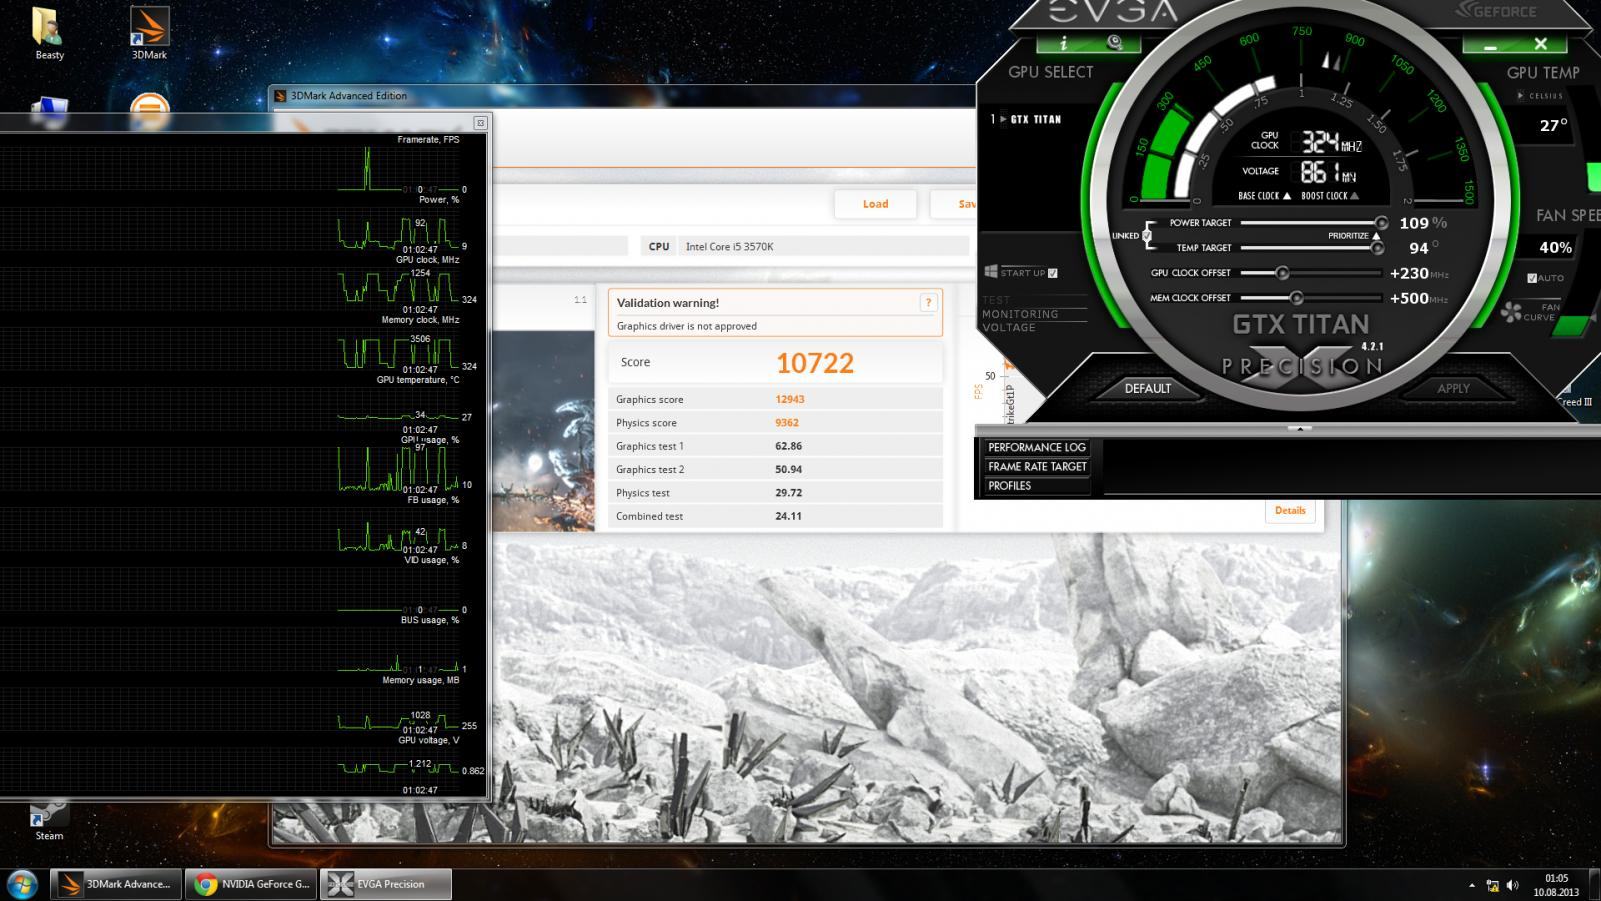This screenshot has width=1601, height=901.
Task: Close the EVGA Precision window
Action: point(1541,45)
